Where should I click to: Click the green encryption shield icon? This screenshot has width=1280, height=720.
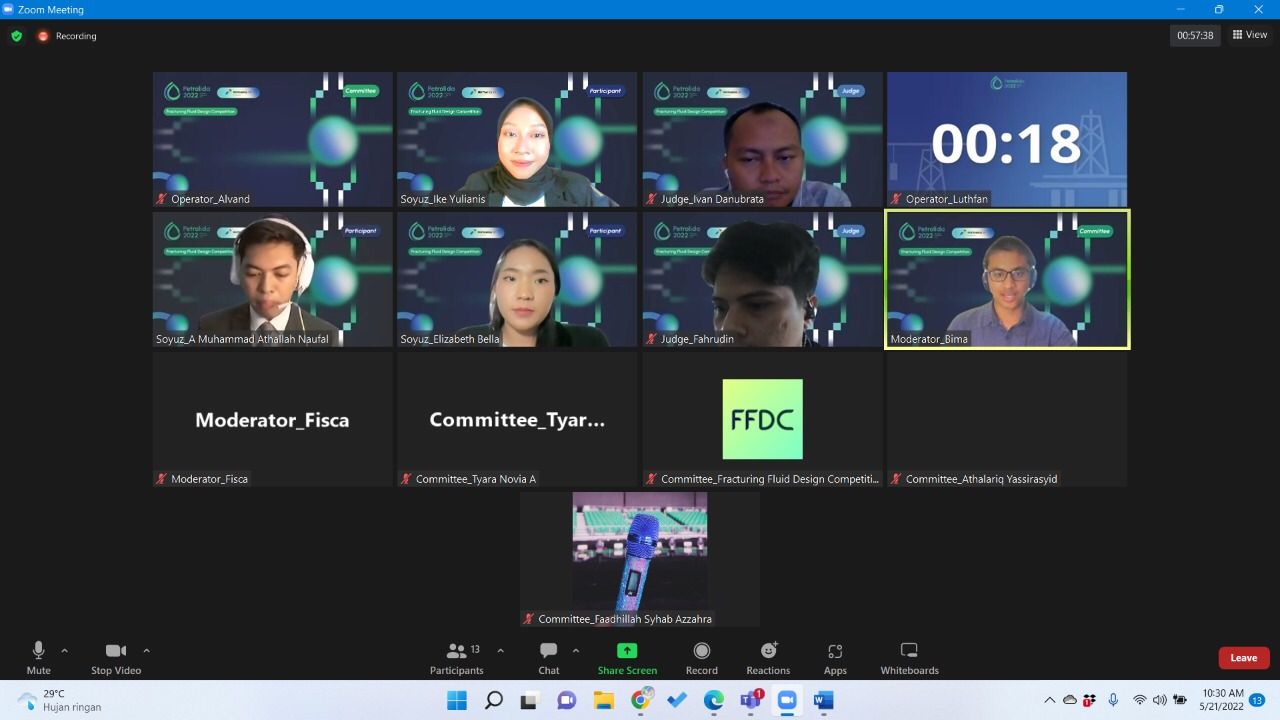pos(16,36)
